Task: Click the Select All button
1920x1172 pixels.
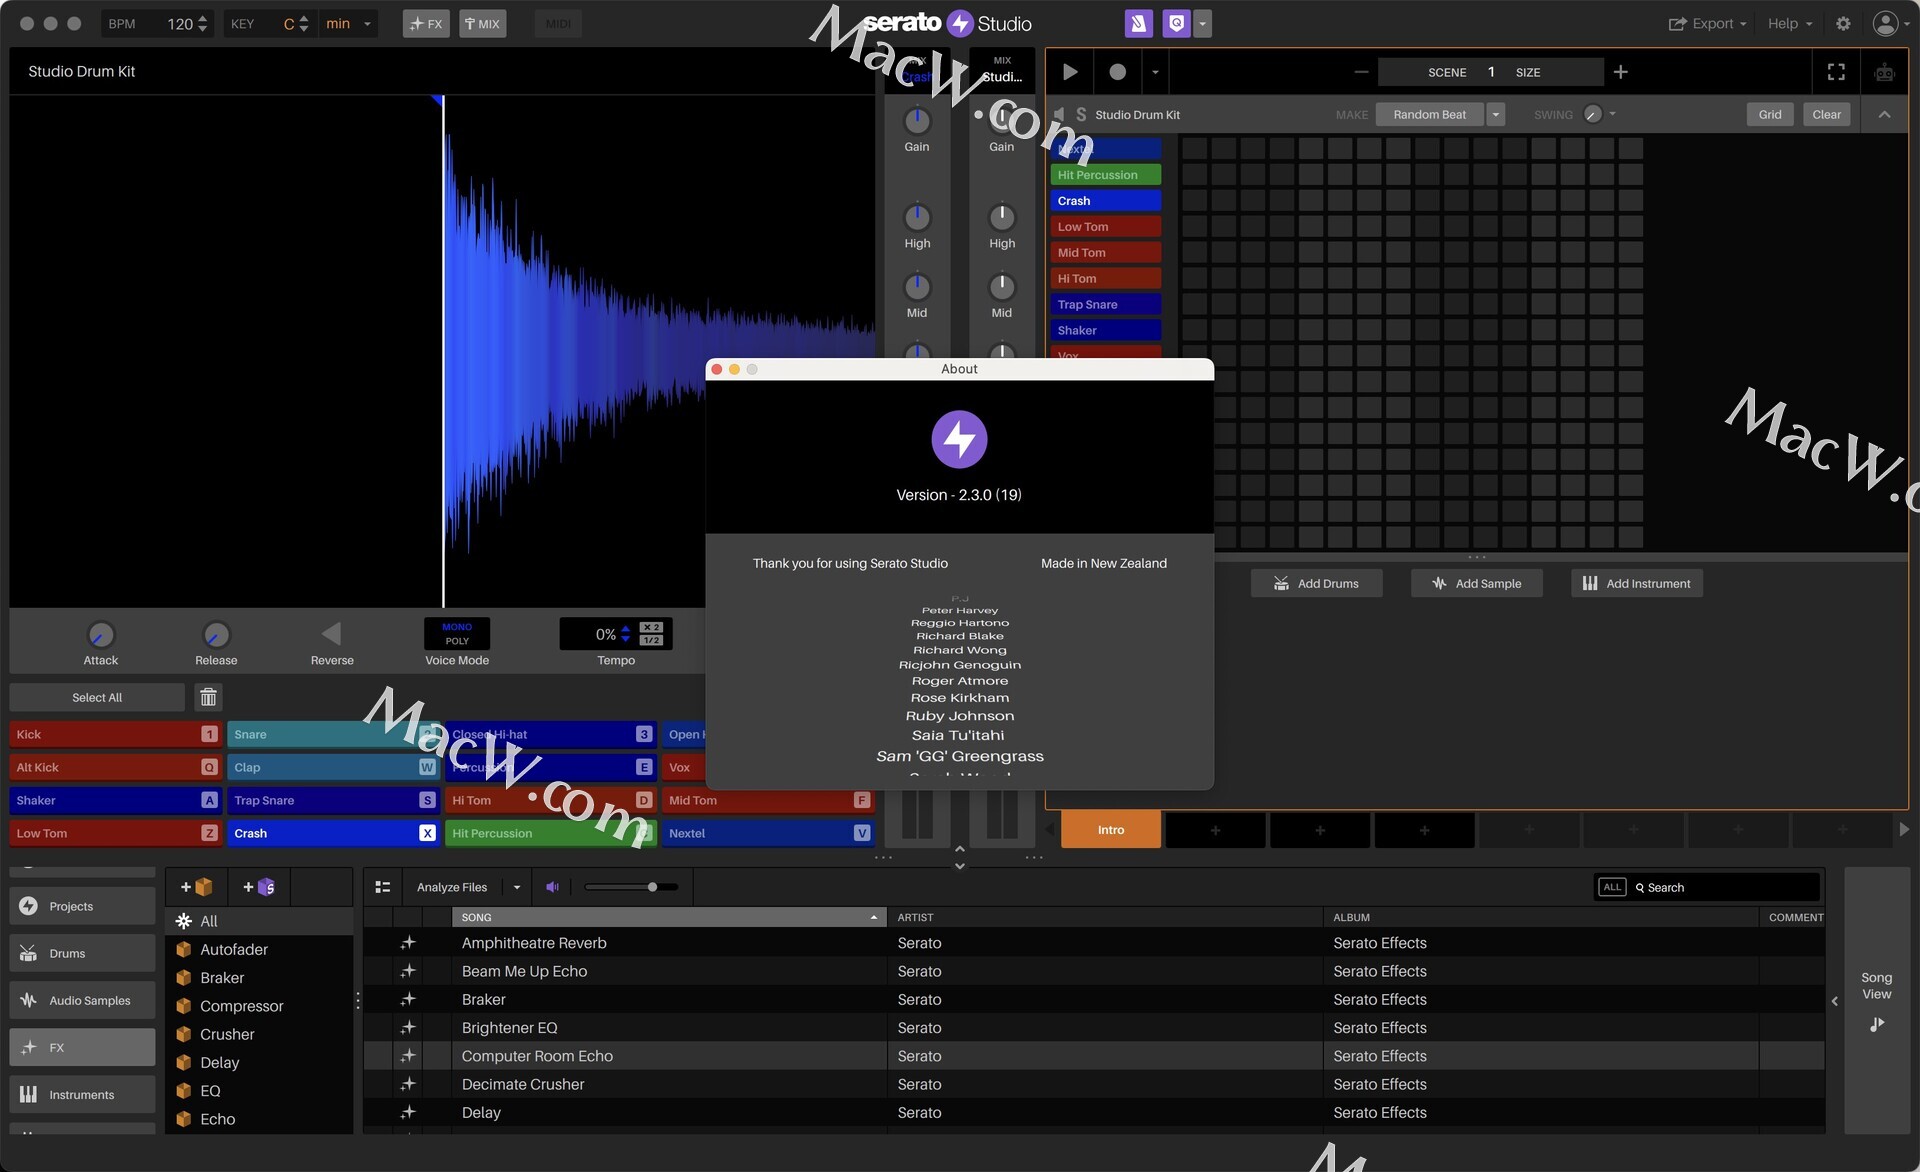Action: 97,698
